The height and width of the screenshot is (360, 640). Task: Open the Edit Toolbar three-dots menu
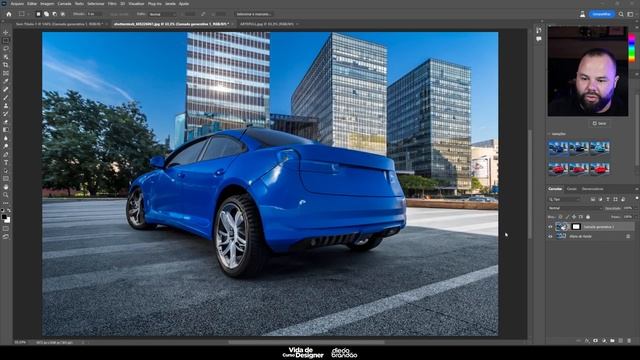pyautogui.click(x=6, y=202)
